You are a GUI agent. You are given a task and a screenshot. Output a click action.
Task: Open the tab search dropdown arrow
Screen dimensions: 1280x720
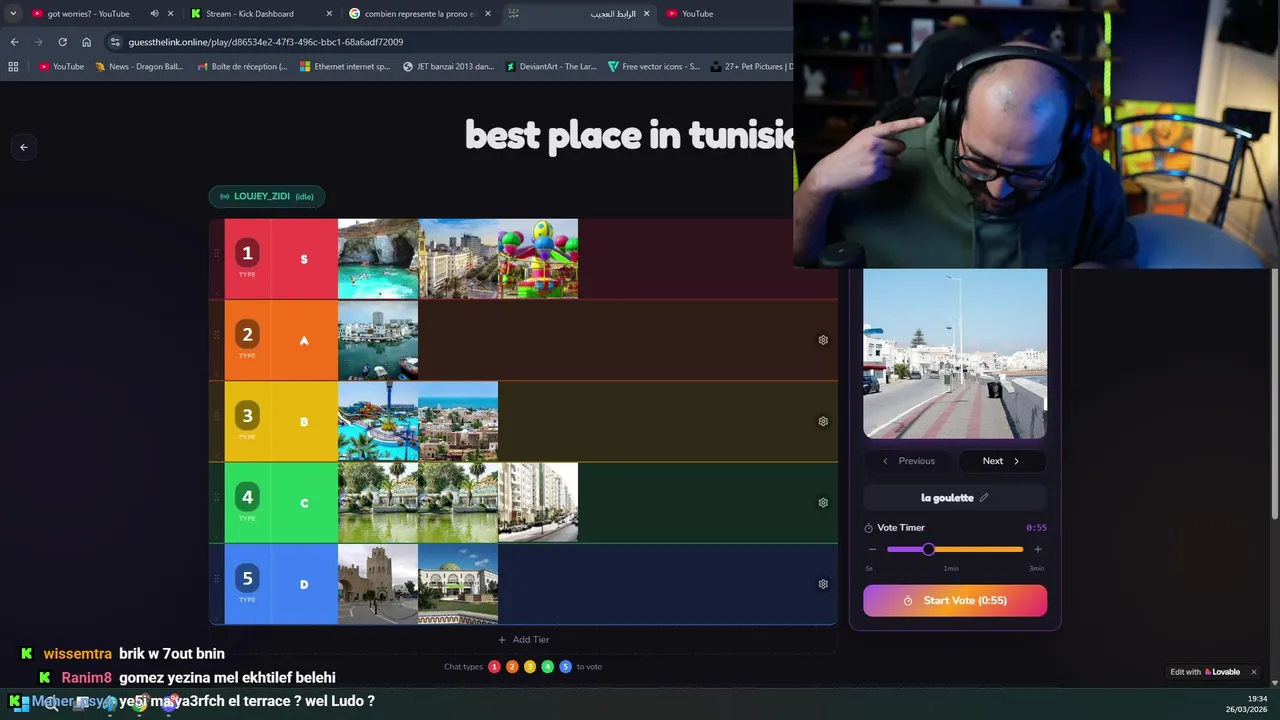click(13, 14)
